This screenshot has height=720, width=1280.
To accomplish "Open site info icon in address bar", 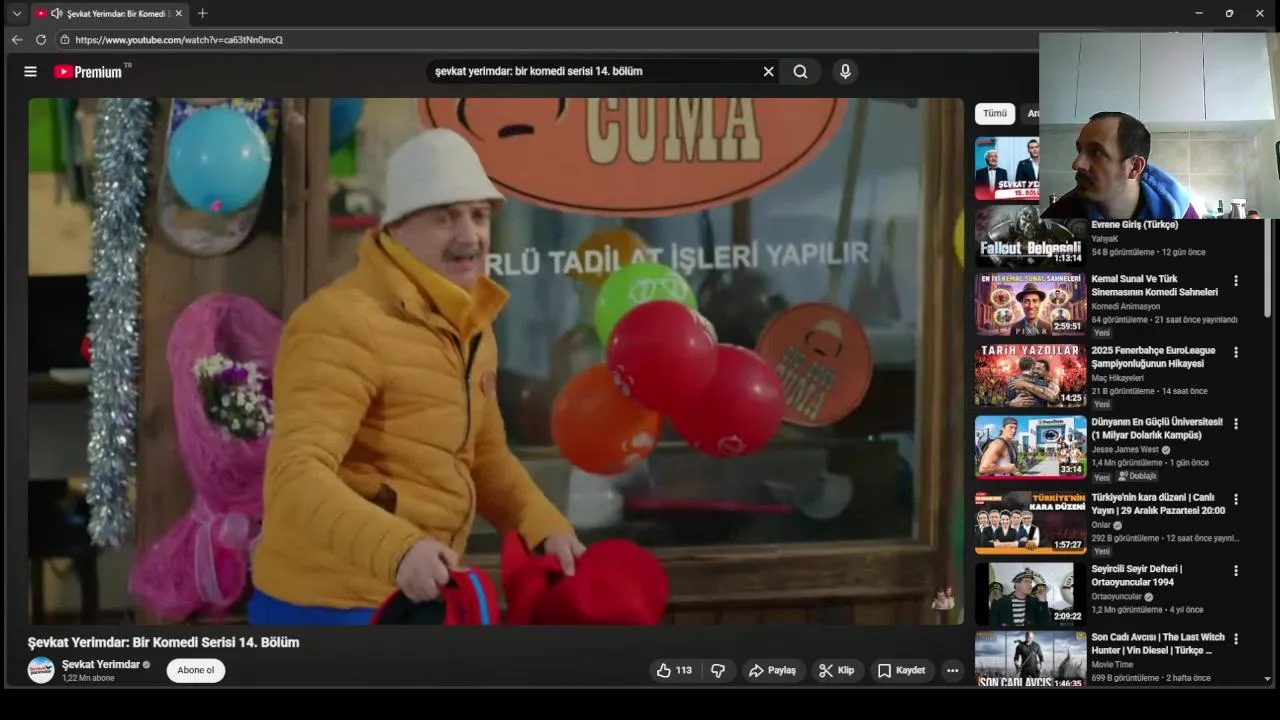I will click(x=64, y=40).
